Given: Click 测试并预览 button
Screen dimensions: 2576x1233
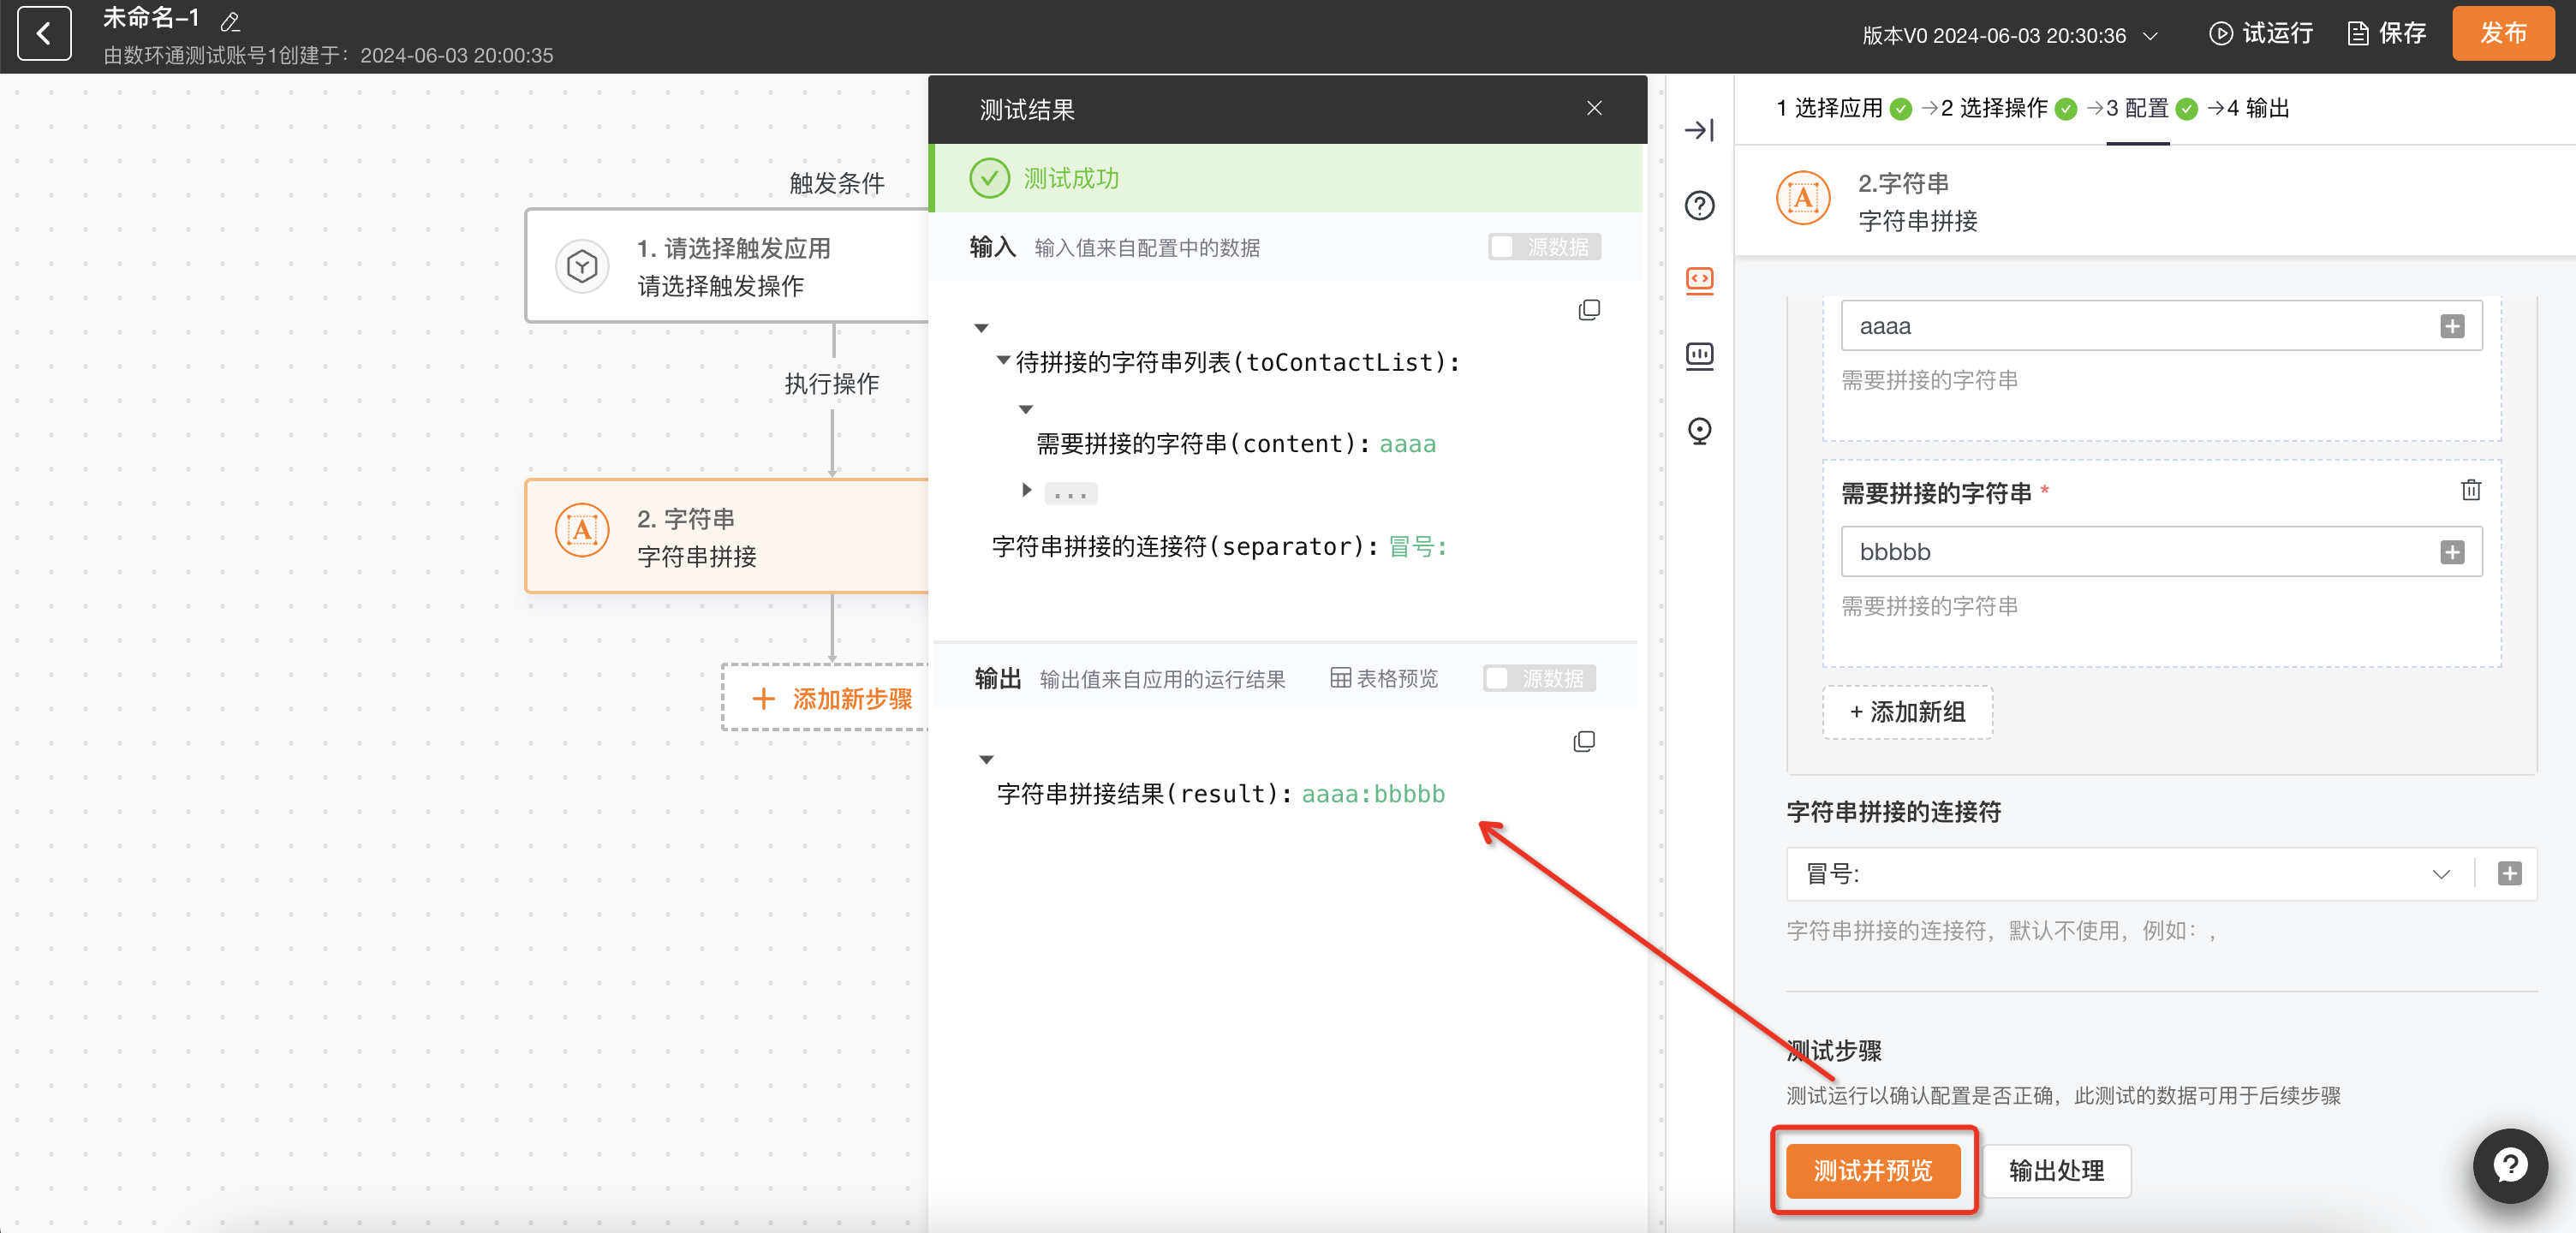Looking at the screenshot, I should tap(1873, 1170).
